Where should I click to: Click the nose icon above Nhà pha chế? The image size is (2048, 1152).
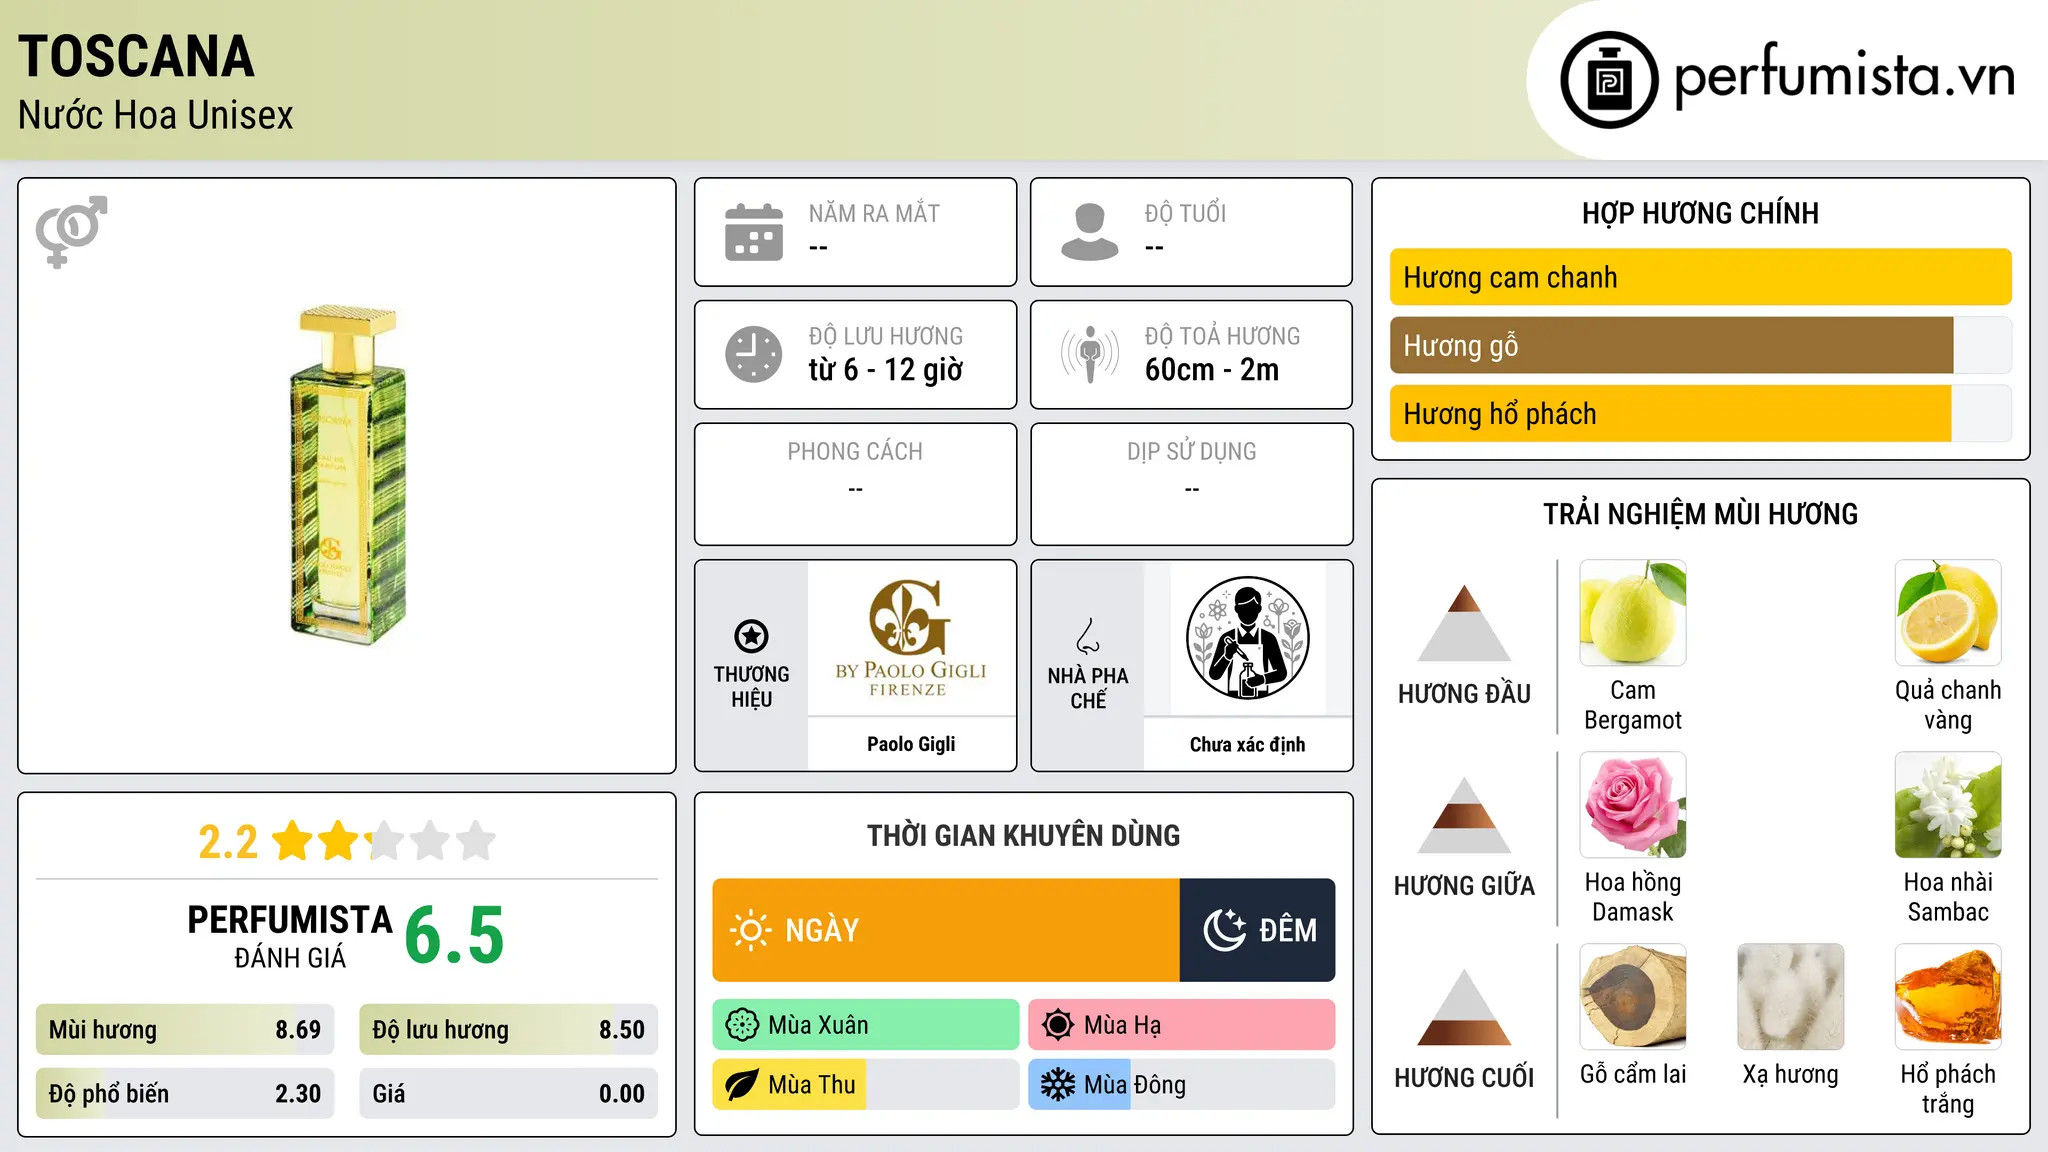[1088, 636]
